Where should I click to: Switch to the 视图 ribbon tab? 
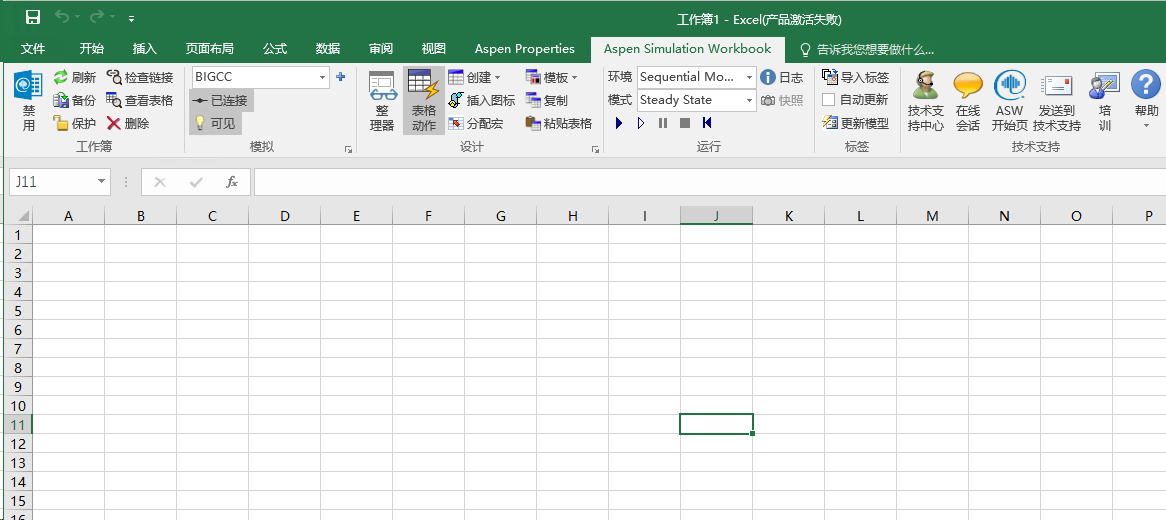434,49
